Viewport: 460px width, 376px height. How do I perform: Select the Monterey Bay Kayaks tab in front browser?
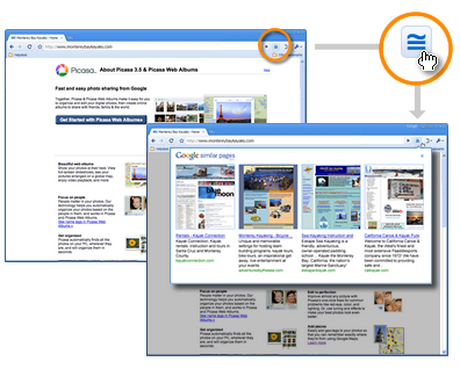[x=178, y=132]
